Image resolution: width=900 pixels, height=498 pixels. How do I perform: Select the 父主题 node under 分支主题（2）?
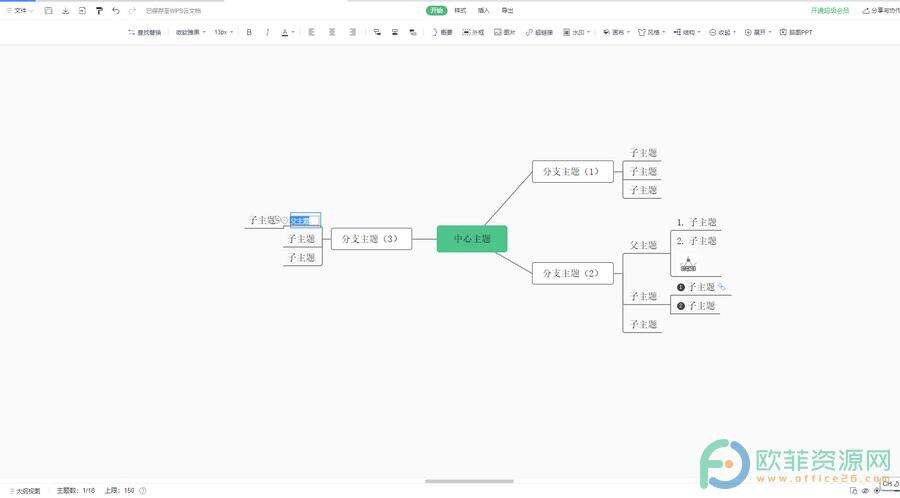pos(643,246)
